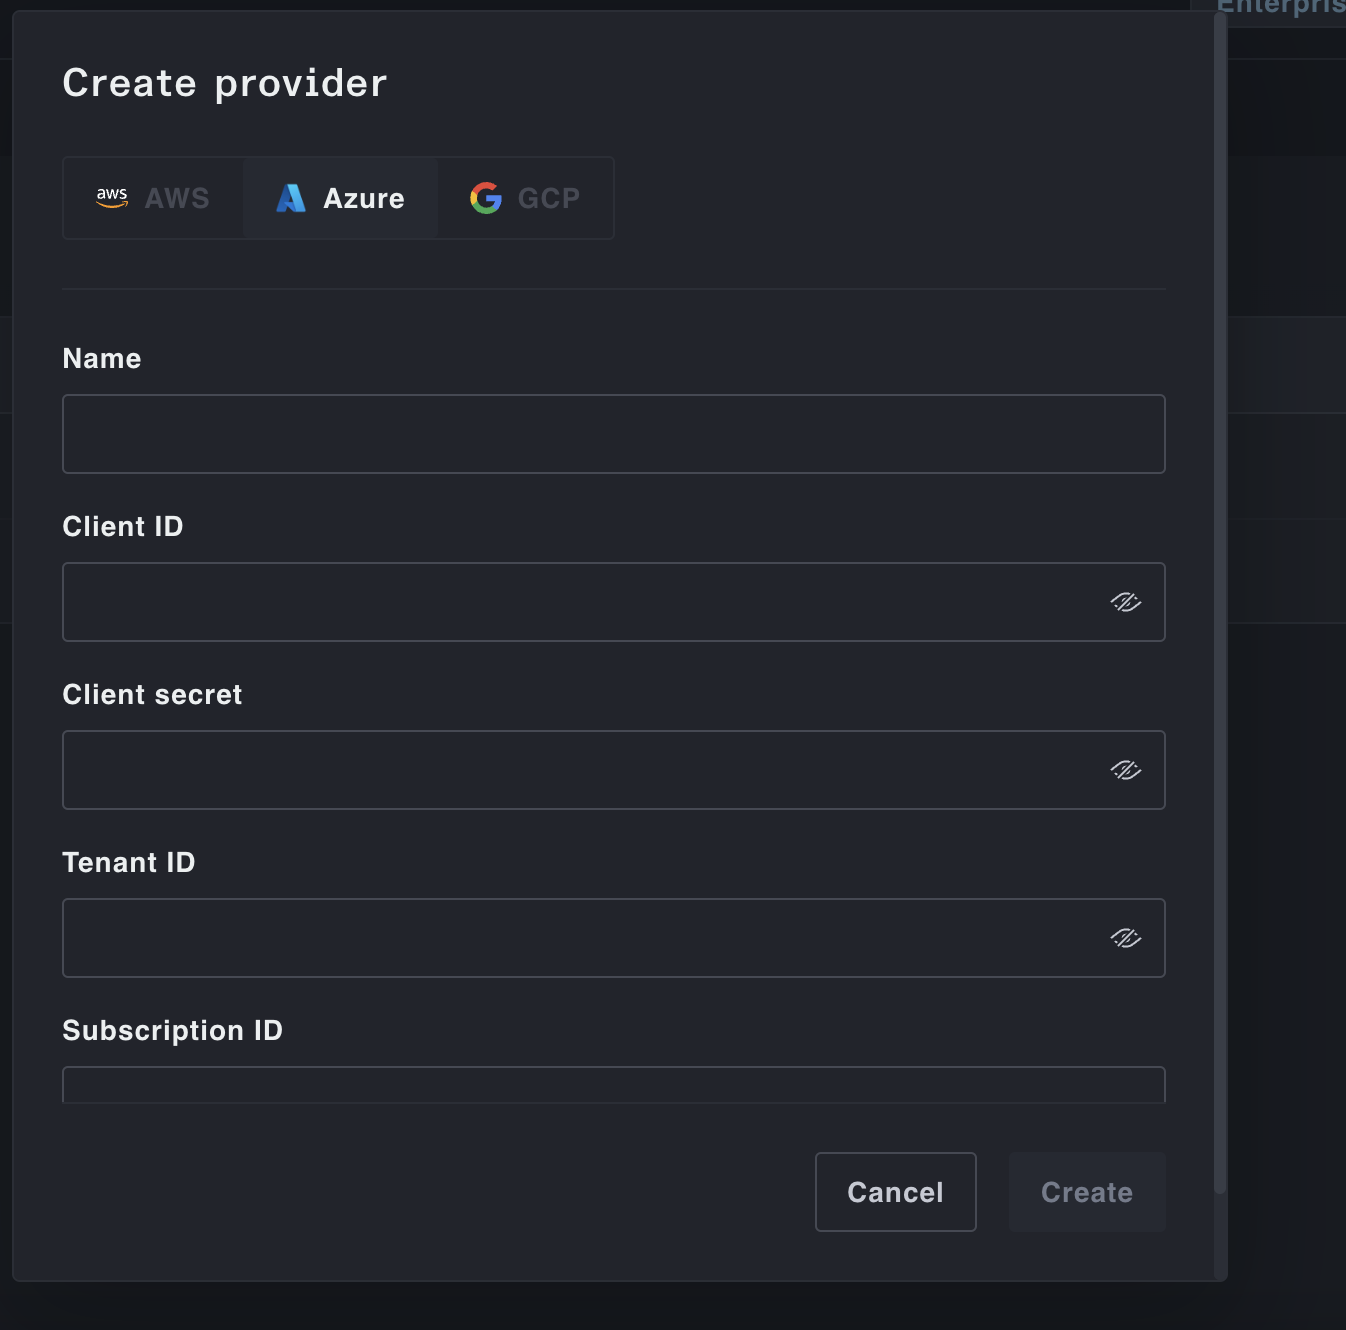
Task: Cancel the Create provider dialog
Action: 895,1192
